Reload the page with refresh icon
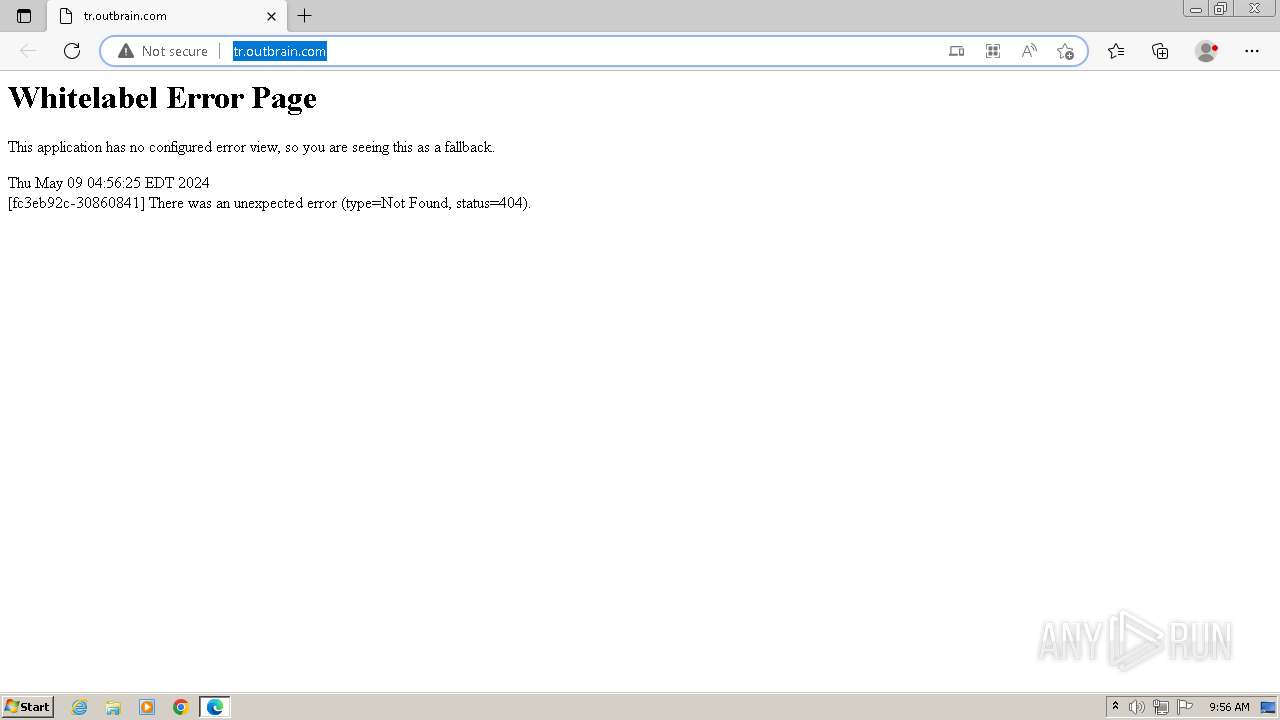 click(x=72, y=51)
